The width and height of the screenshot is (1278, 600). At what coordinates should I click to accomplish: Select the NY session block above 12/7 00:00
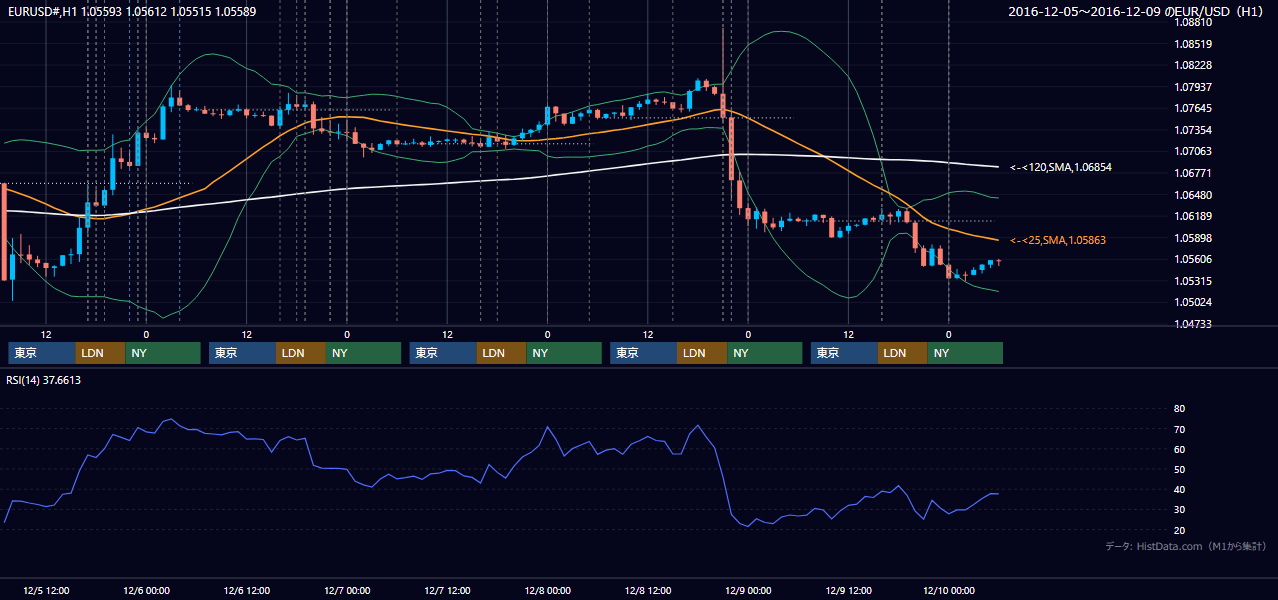(363, 353)
